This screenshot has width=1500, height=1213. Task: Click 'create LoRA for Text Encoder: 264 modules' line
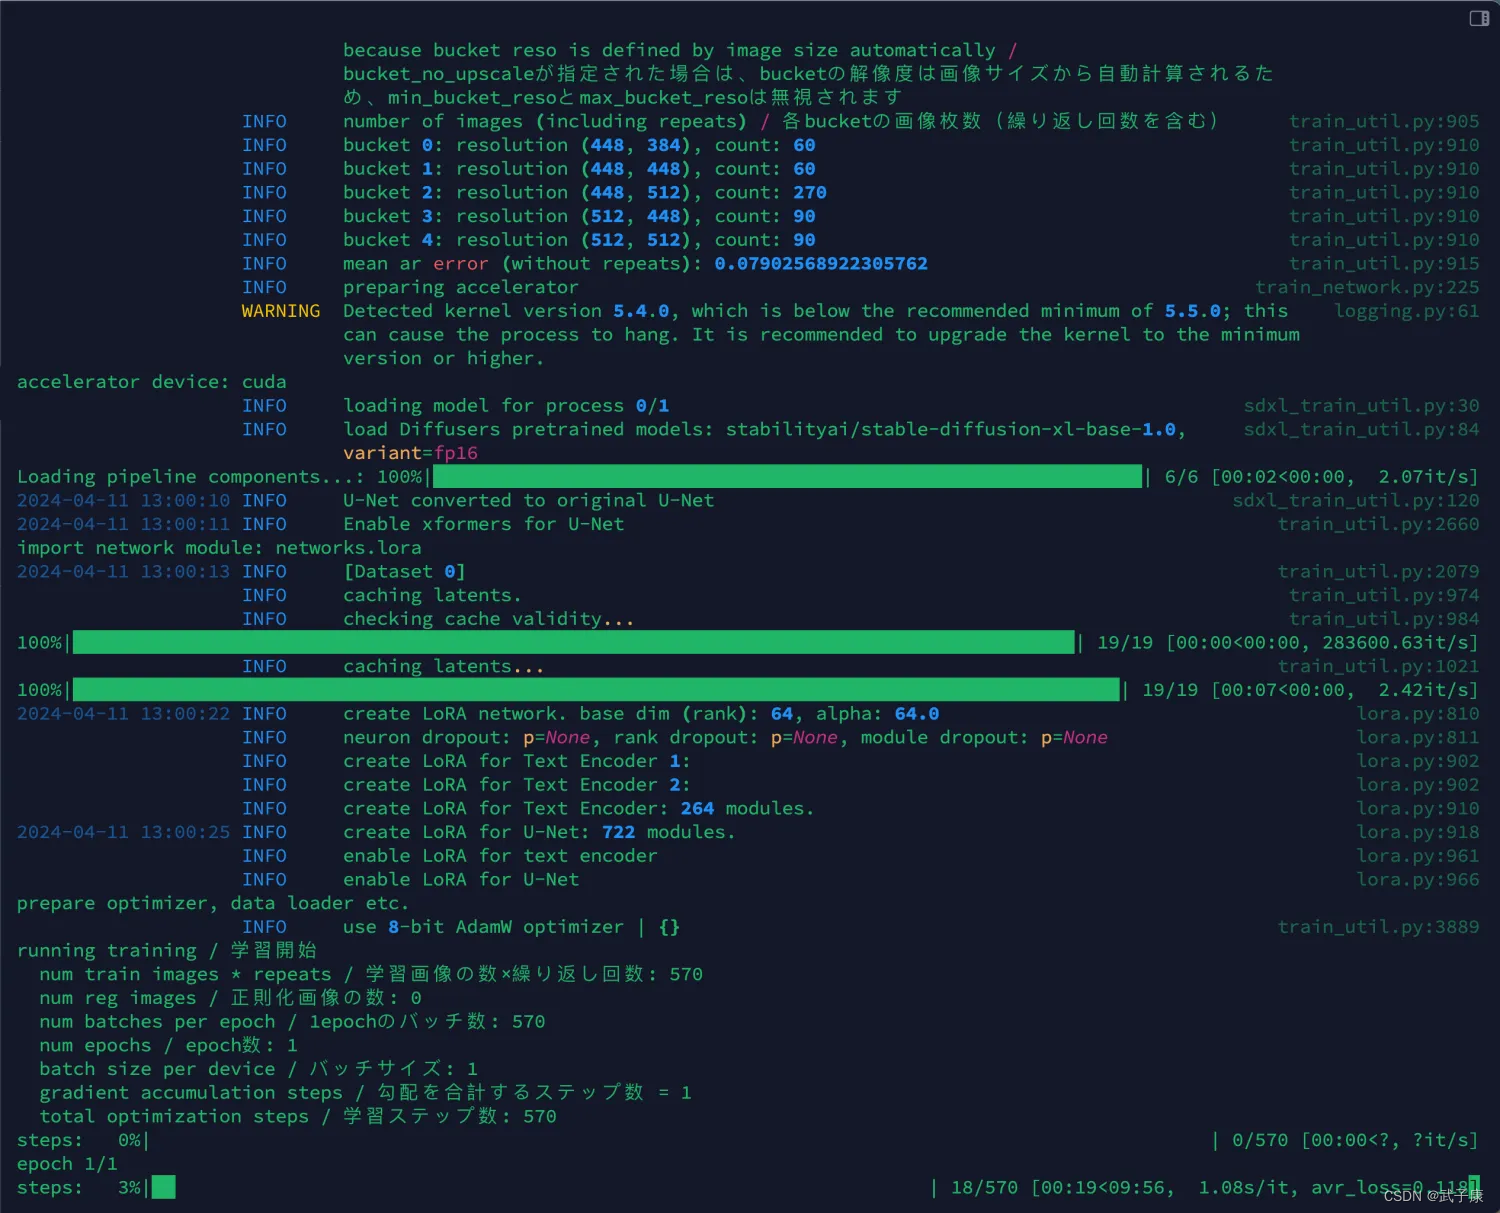(x=579, y=808)
